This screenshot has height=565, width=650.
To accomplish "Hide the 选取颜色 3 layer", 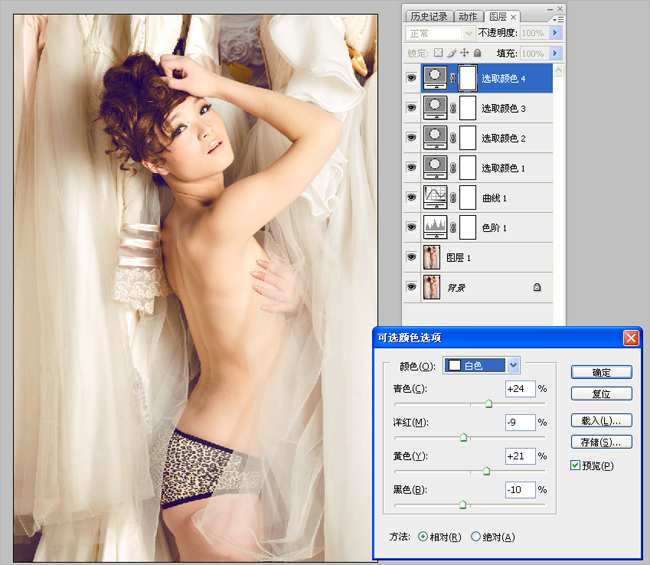I will [411, 108].
